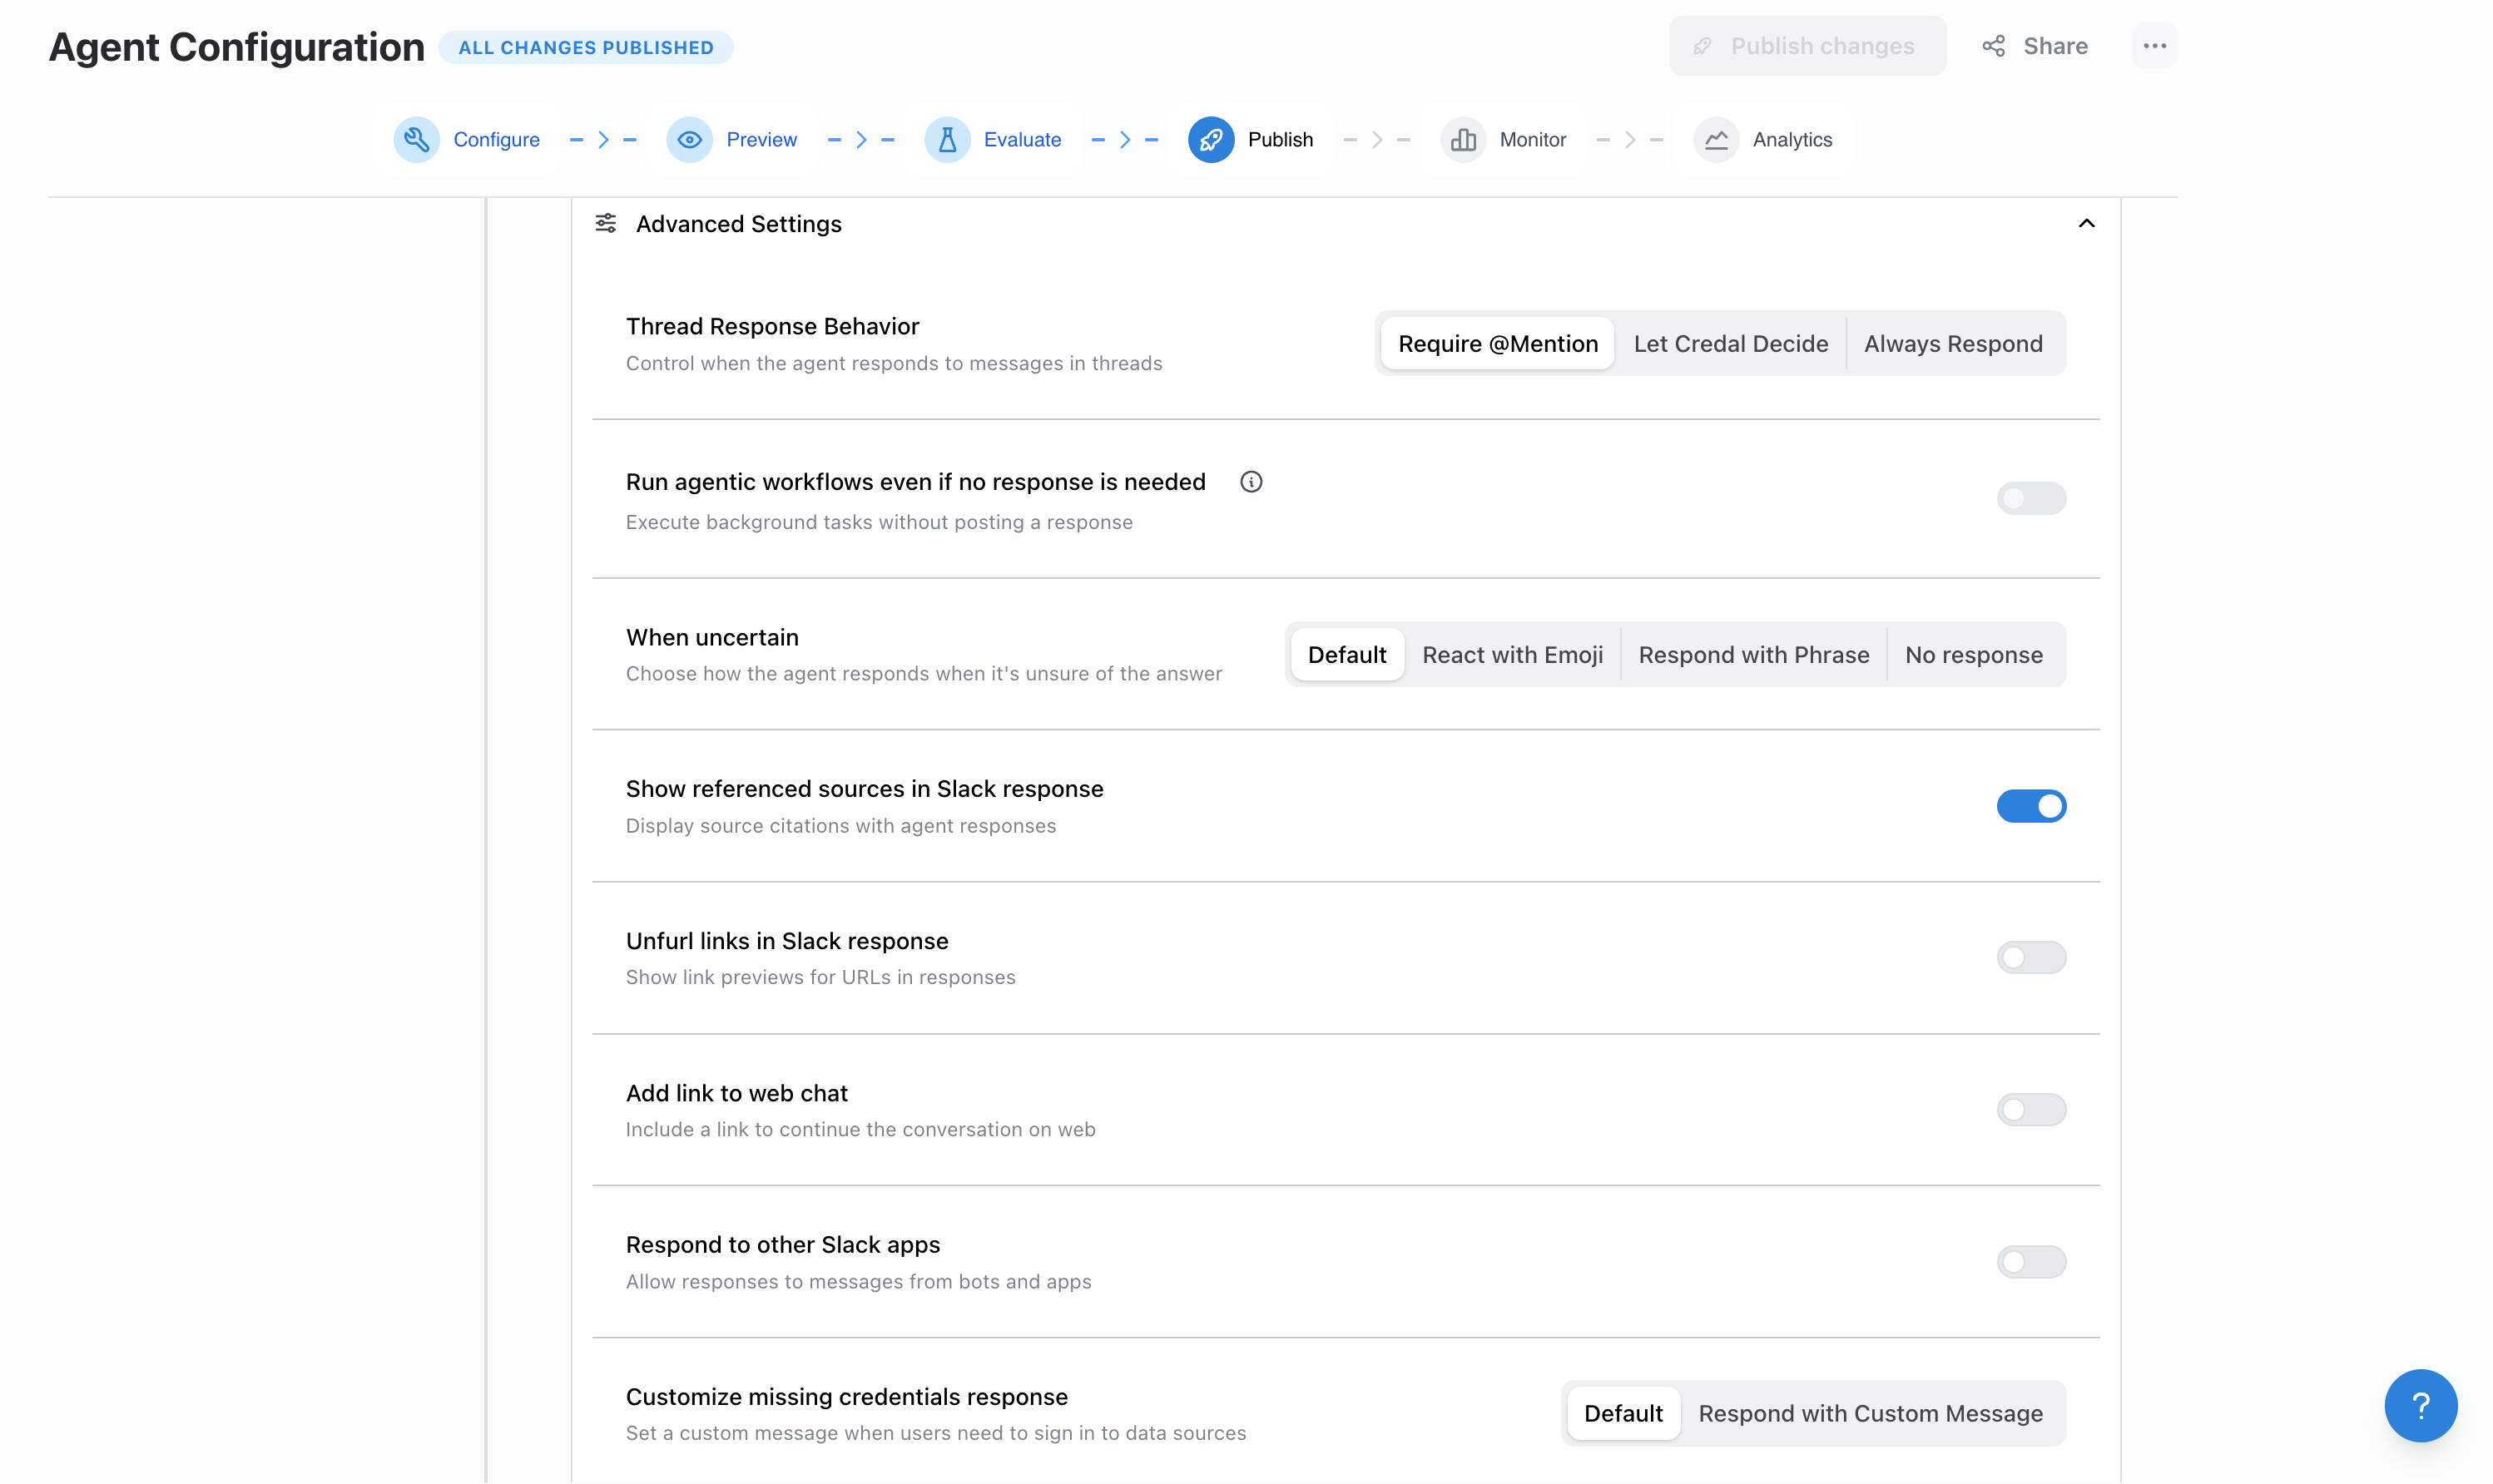Enable Run agentic workflows toggle
Screen dimensions: 2493x1484
coord(2030,498)
